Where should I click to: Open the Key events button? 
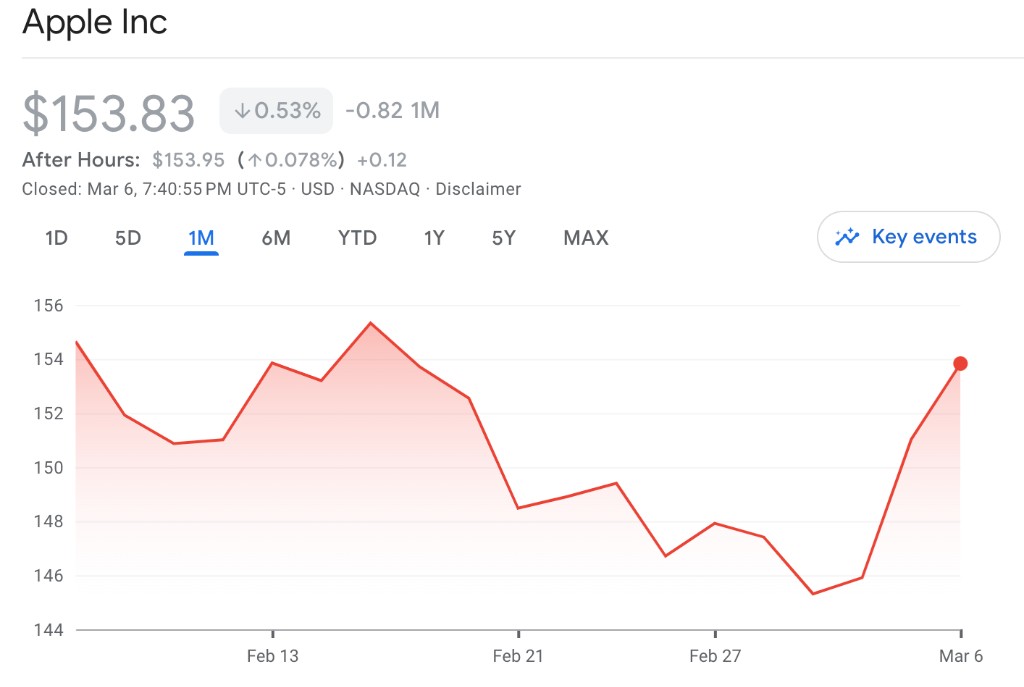(908, 237)
